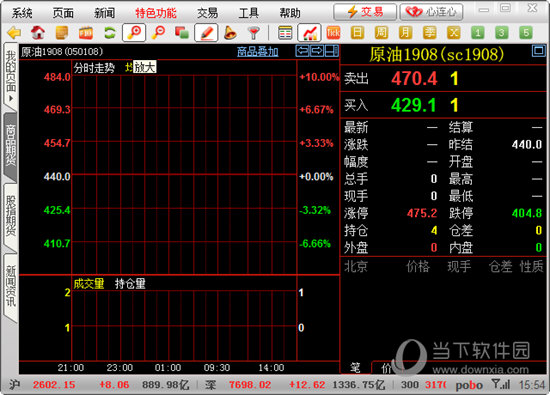Open the 帮助 menu
550x395 pixels.
pos(290,13)
